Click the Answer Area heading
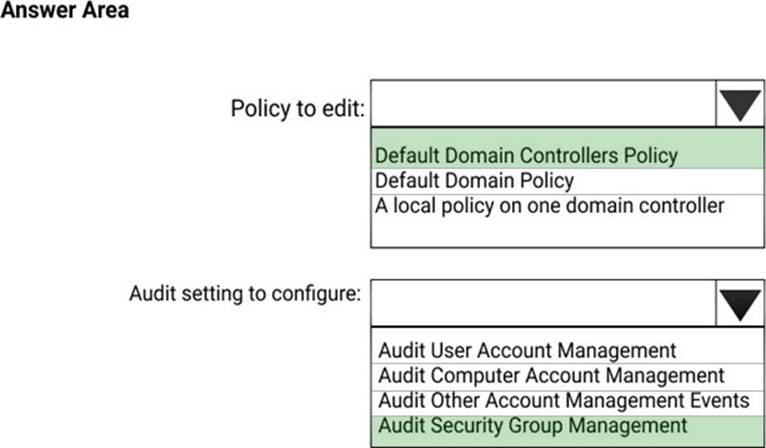This screenshot has width=766, height=448. [65, 13]
